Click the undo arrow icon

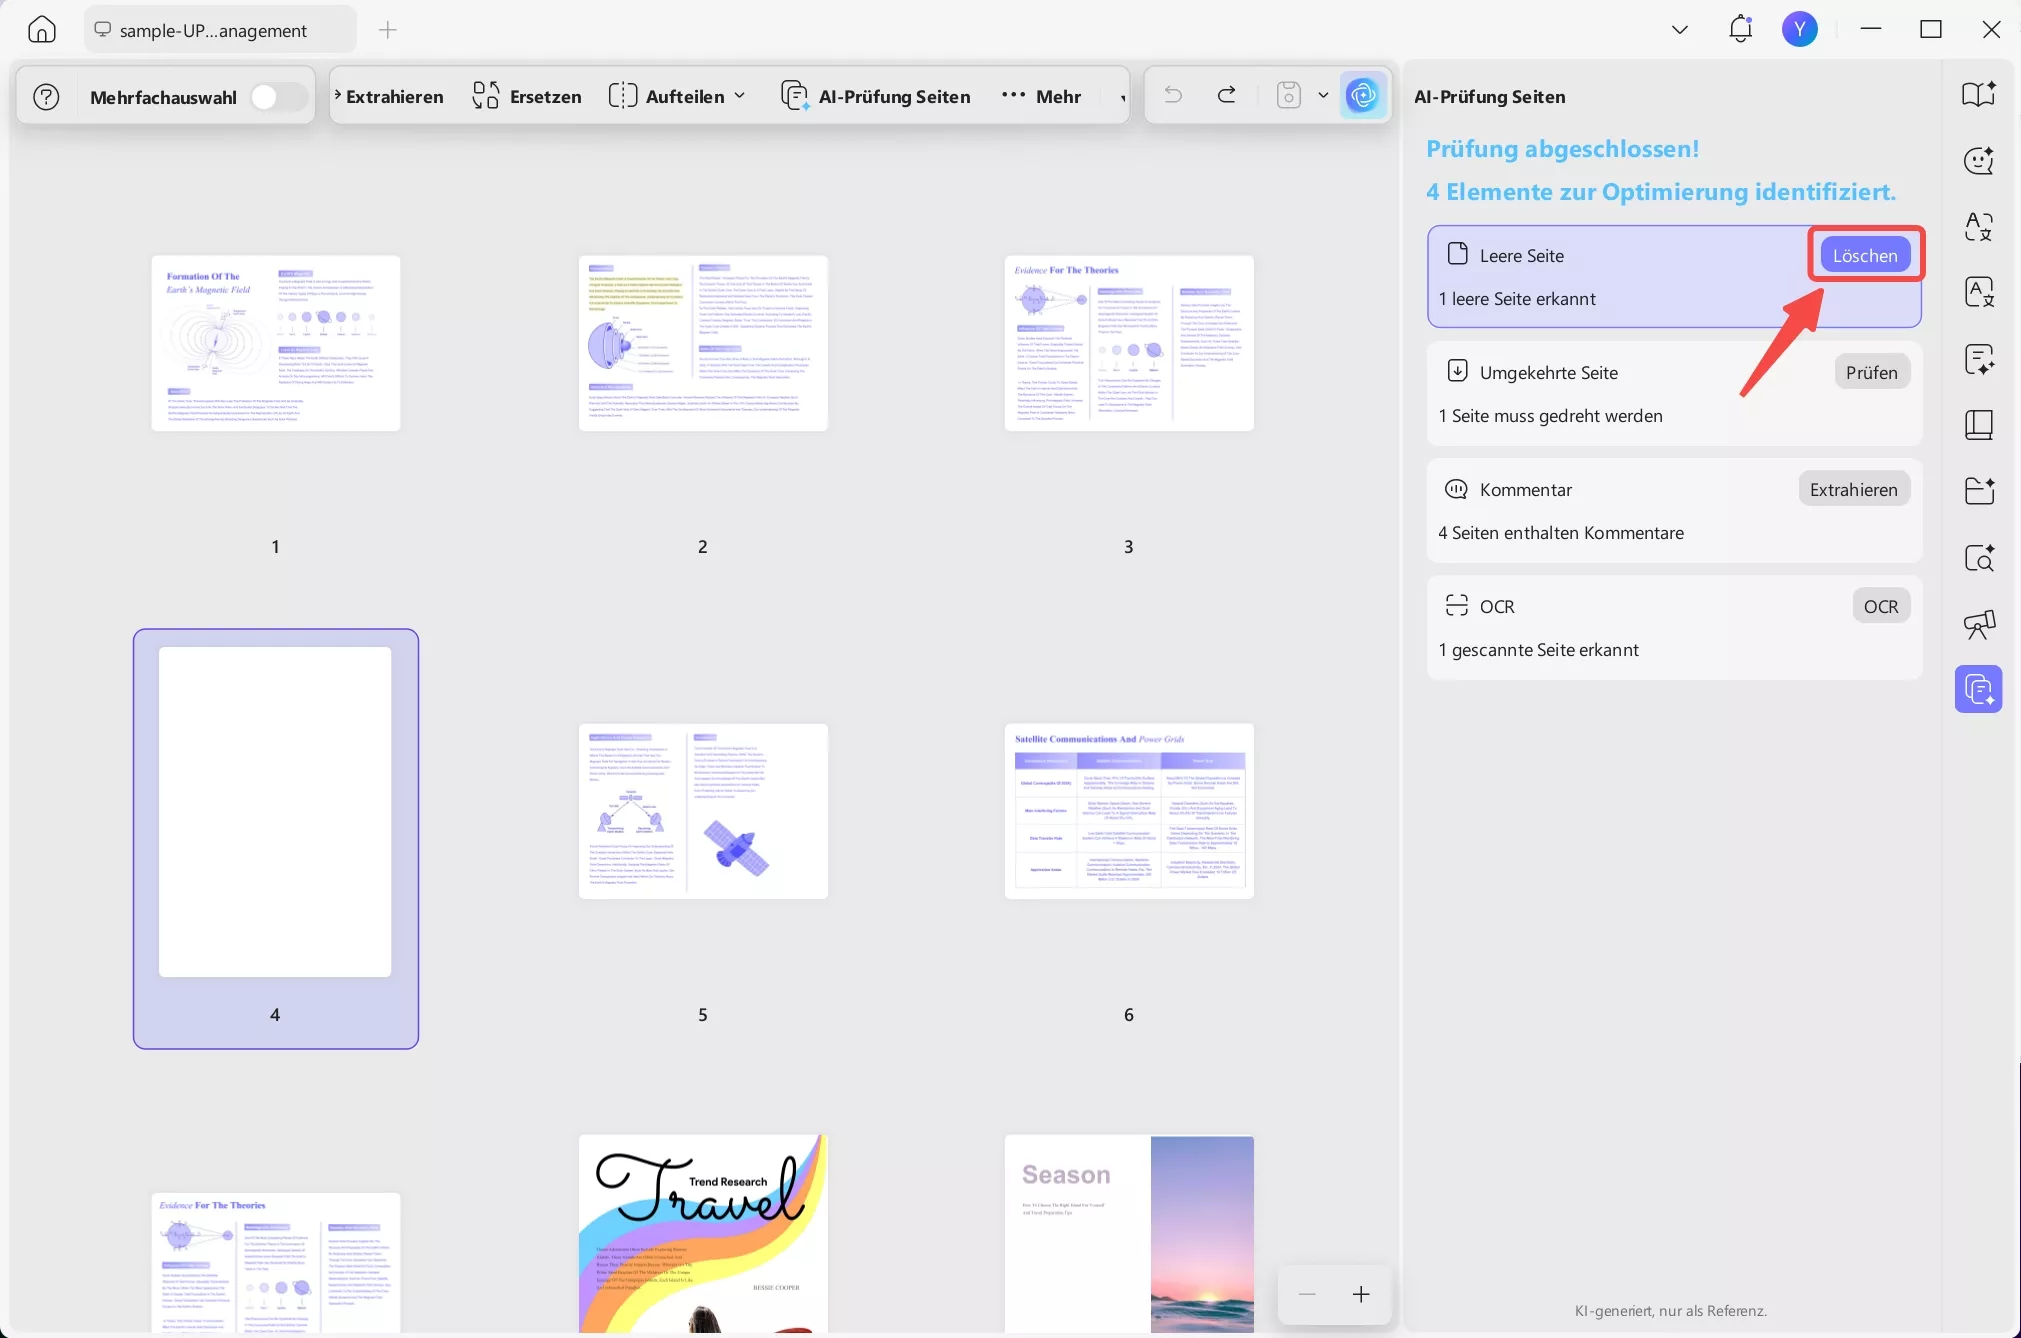pyautogui.click(x=1173, y=96)
